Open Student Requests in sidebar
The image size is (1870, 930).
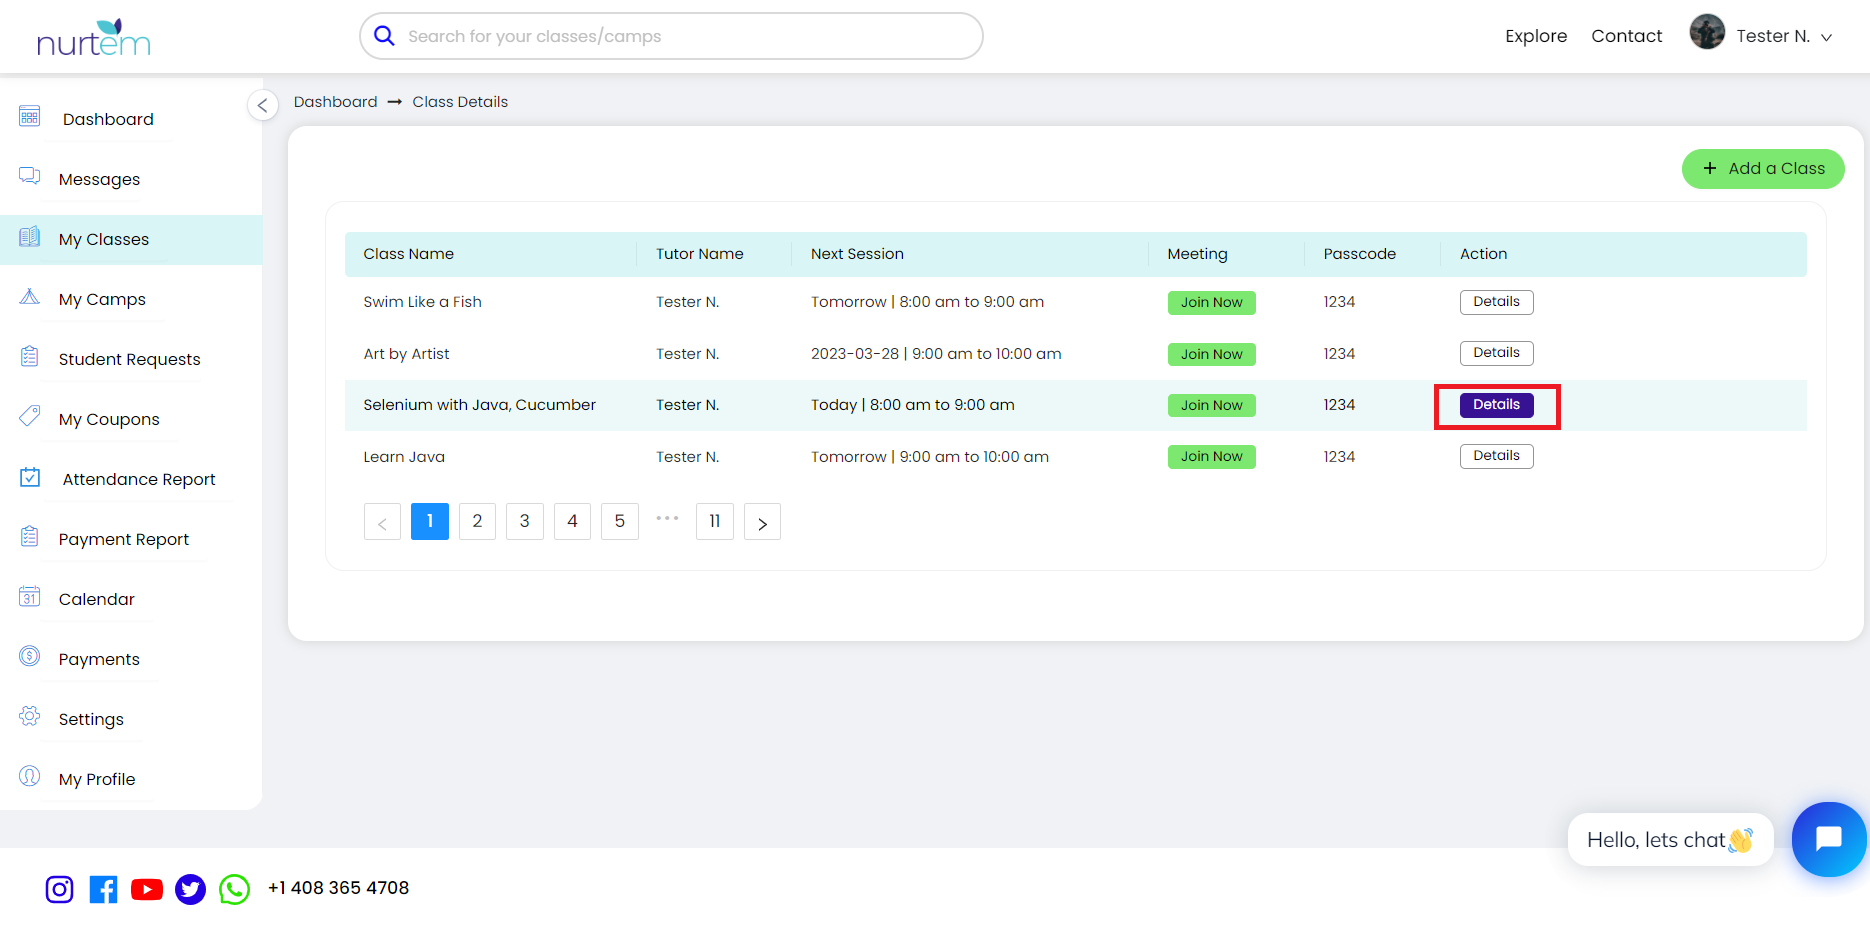129,359
